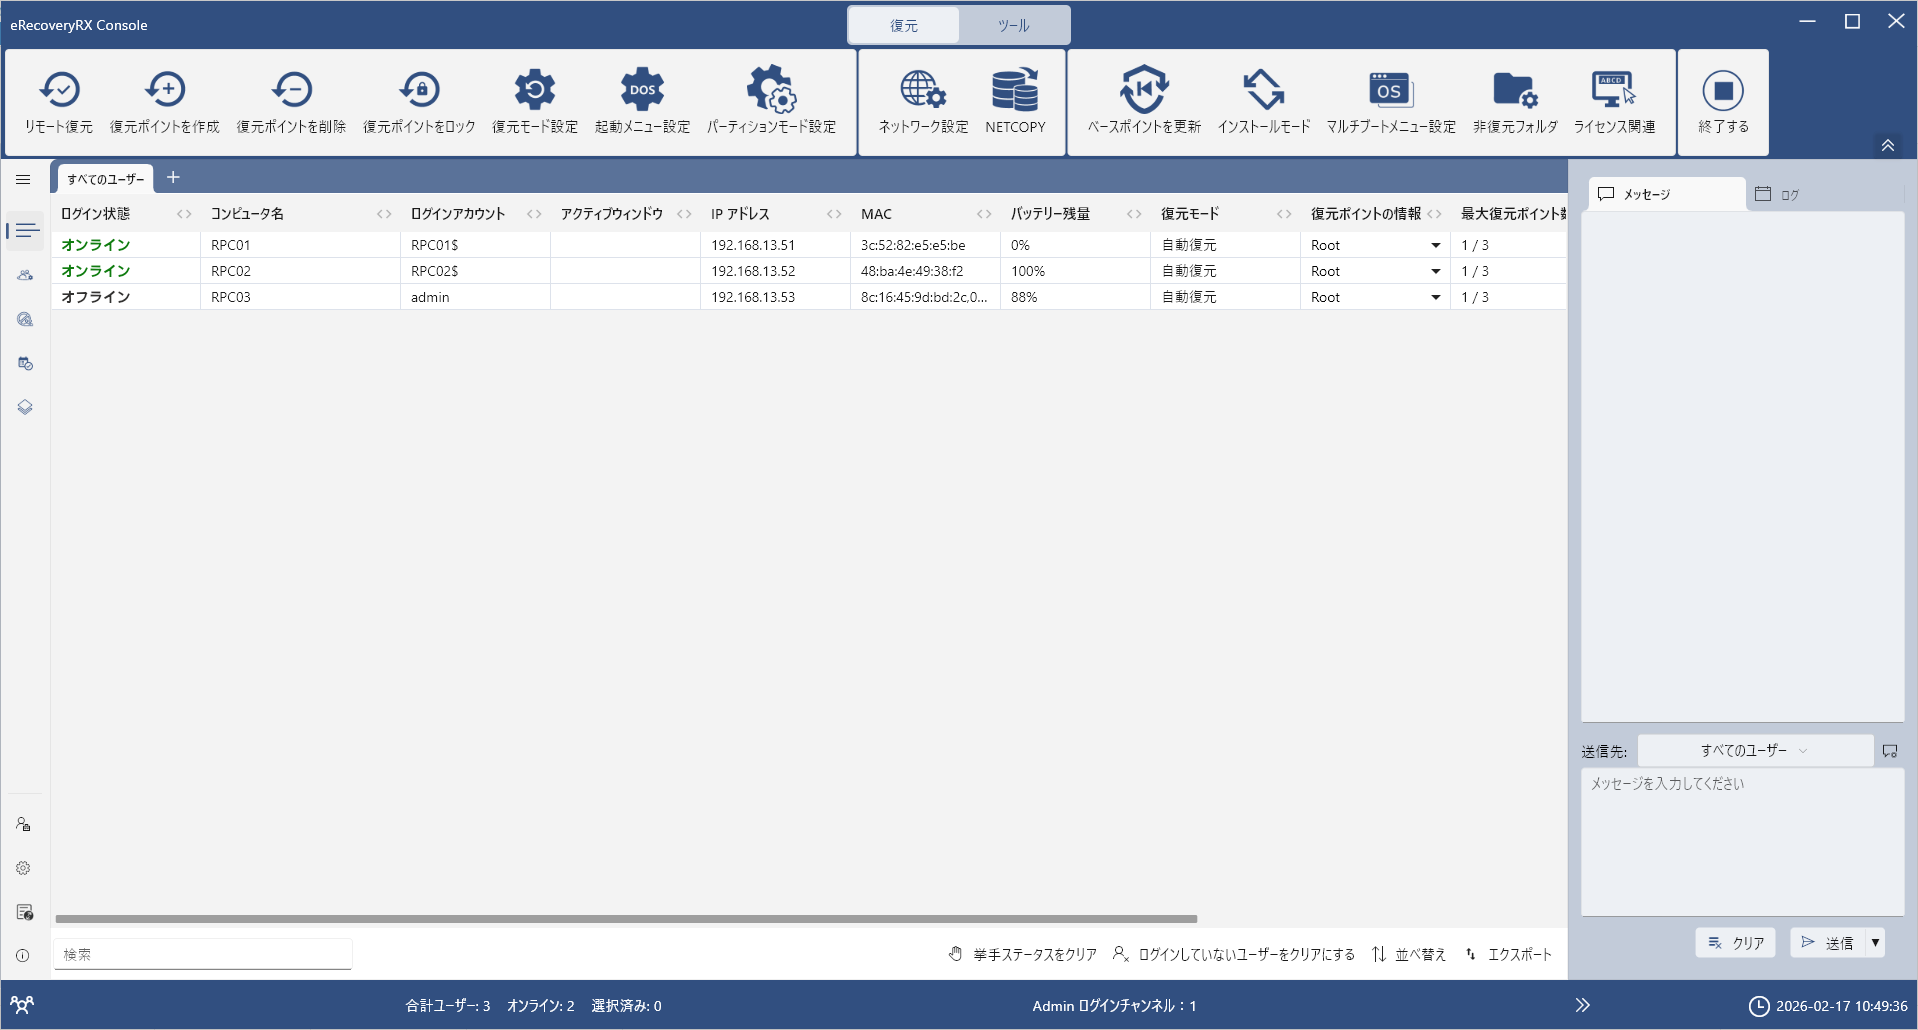Open the DOS boot menu settings (起動メニュー設定)
Image resolution: width=1918 pixels, height=1030 pixels.
click(642, 91)
